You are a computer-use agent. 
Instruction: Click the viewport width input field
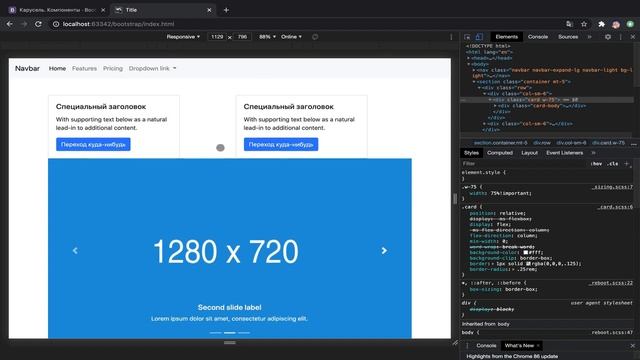click(x=217, y=37)
